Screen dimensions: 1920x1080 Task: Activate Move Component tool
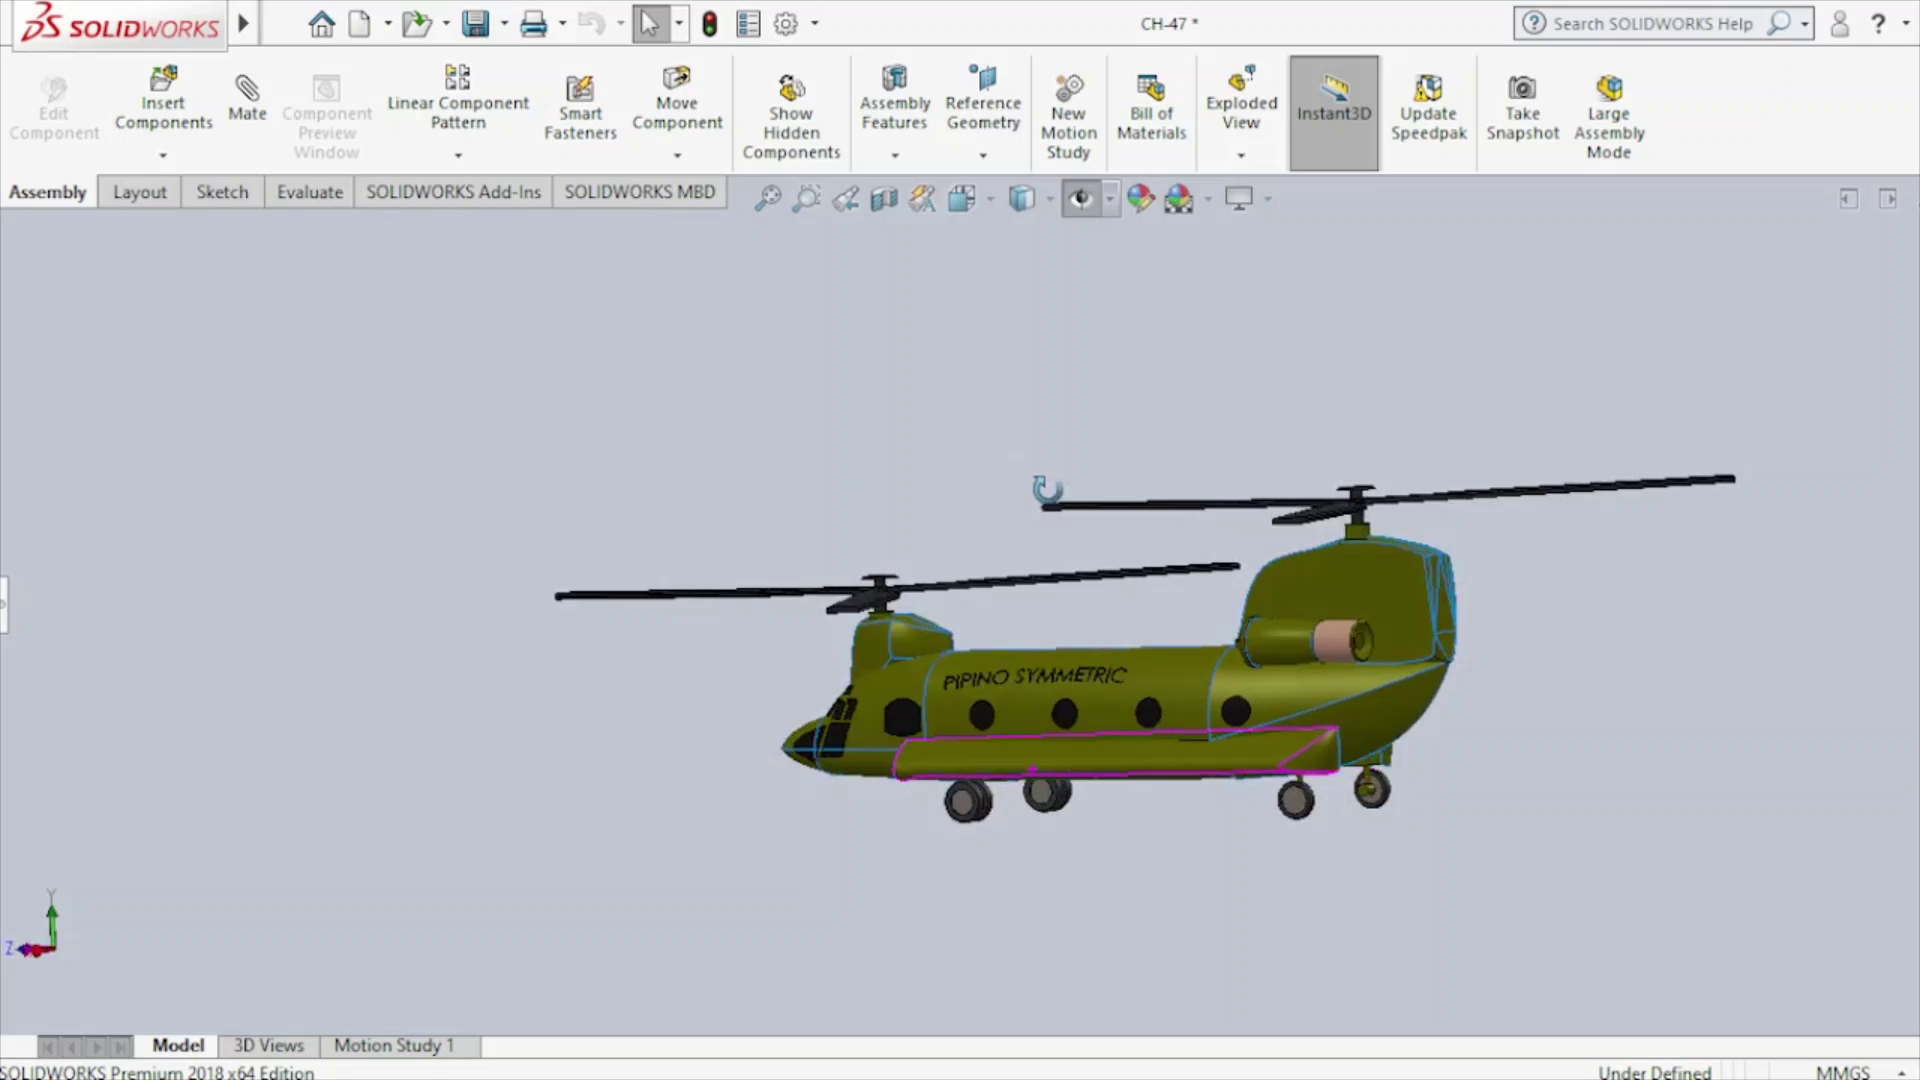click(x=677, y=99)
